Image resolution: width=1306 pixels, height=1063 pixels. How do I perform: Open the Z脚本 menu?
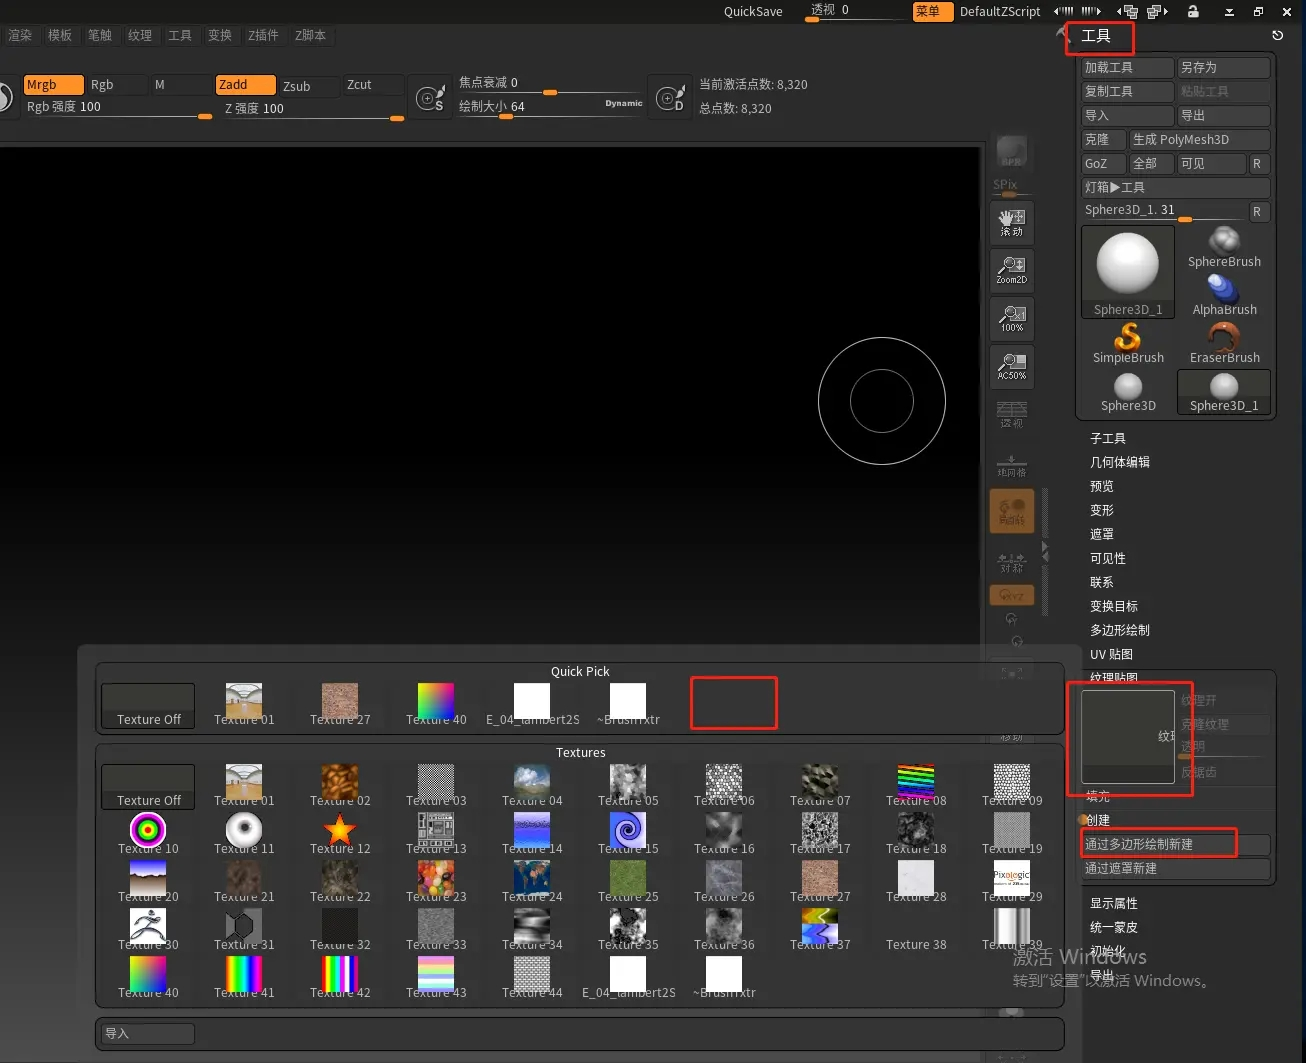click(x=310, y=35)
